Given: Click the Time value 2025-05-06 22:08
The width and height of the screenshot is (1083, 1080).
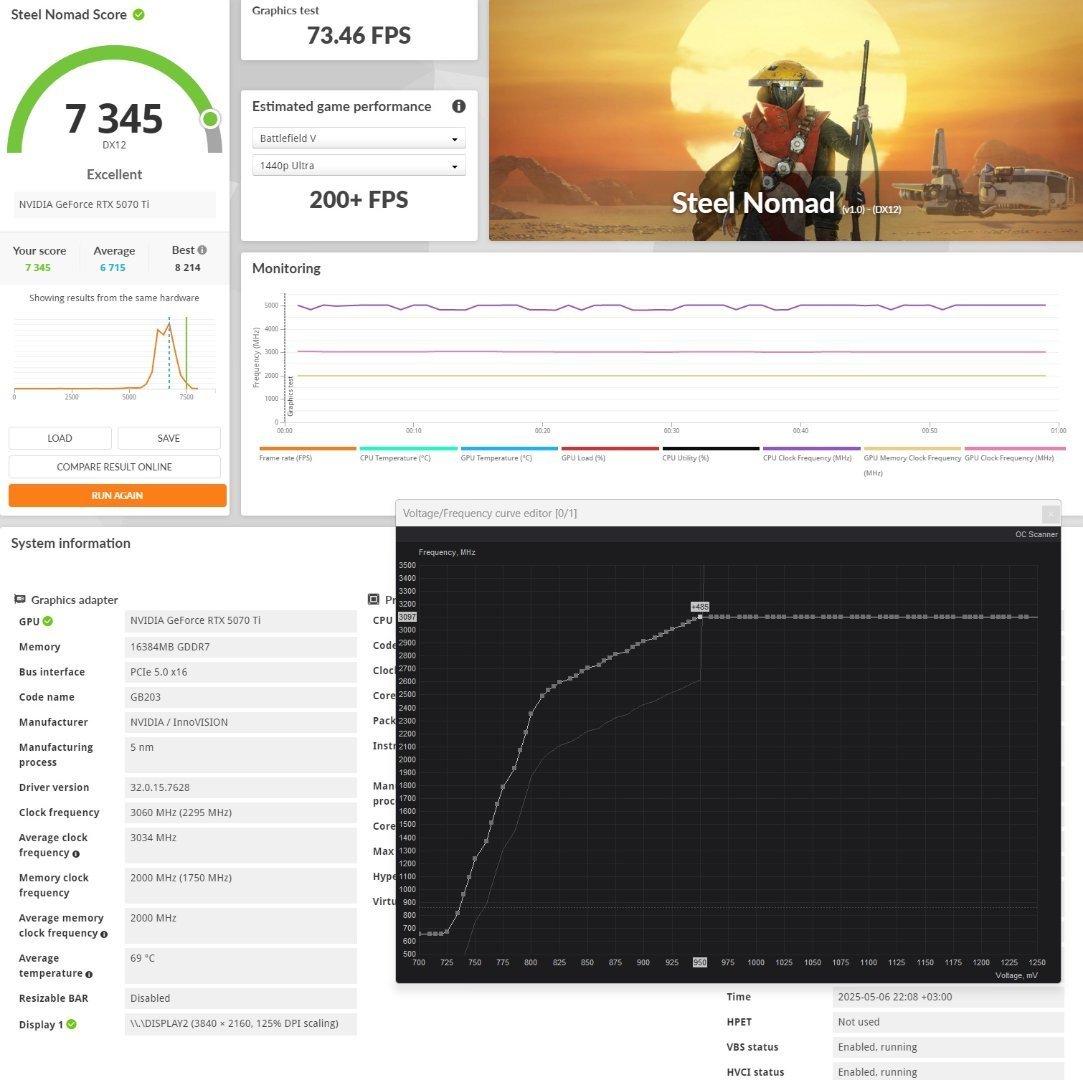Looking at the screenshot, I should 948,997.
